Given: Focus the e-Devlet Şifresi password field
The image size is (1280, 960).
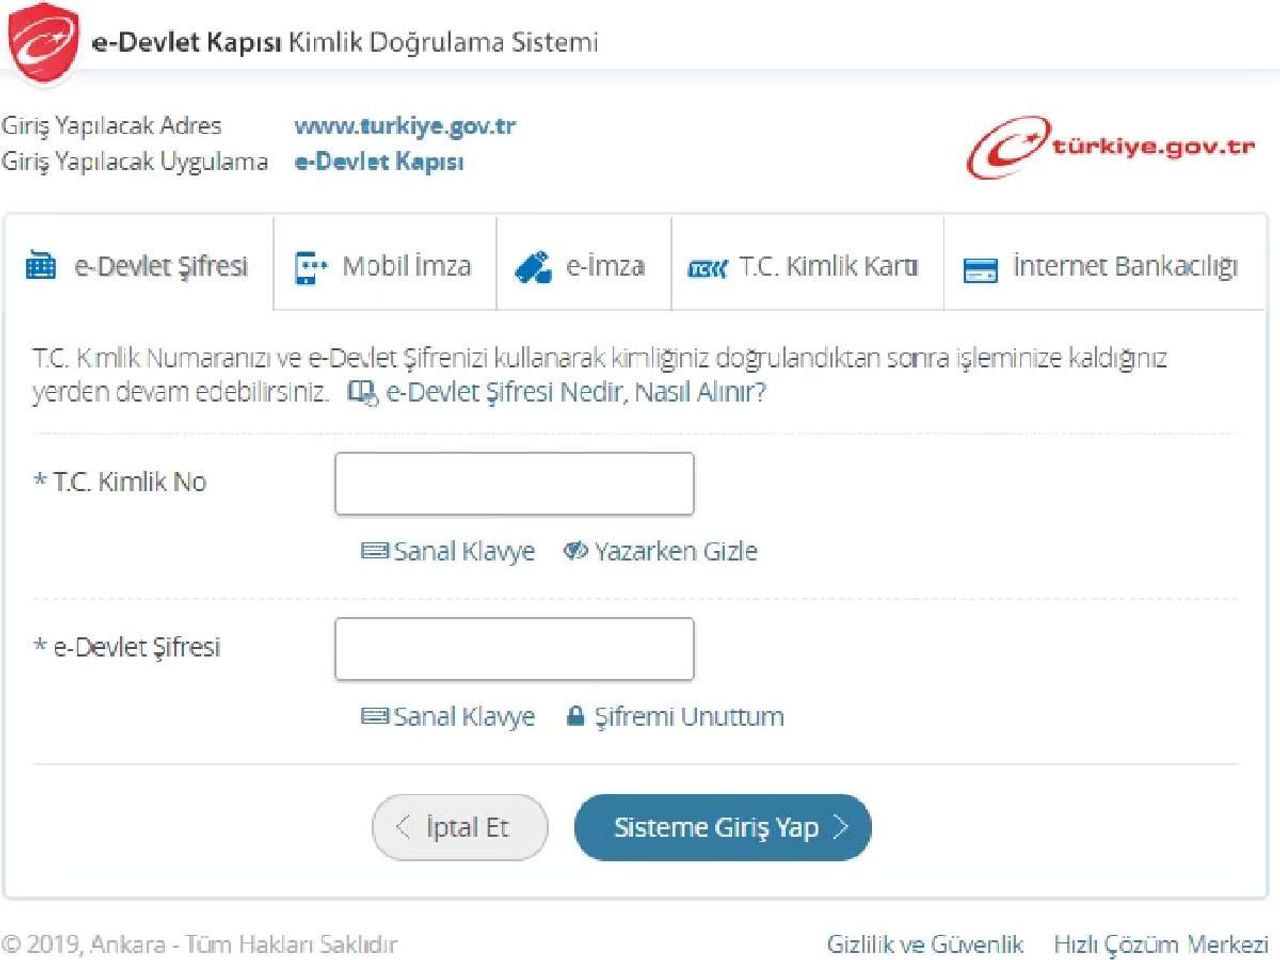Looking at the screenshot, I should 514,649.
